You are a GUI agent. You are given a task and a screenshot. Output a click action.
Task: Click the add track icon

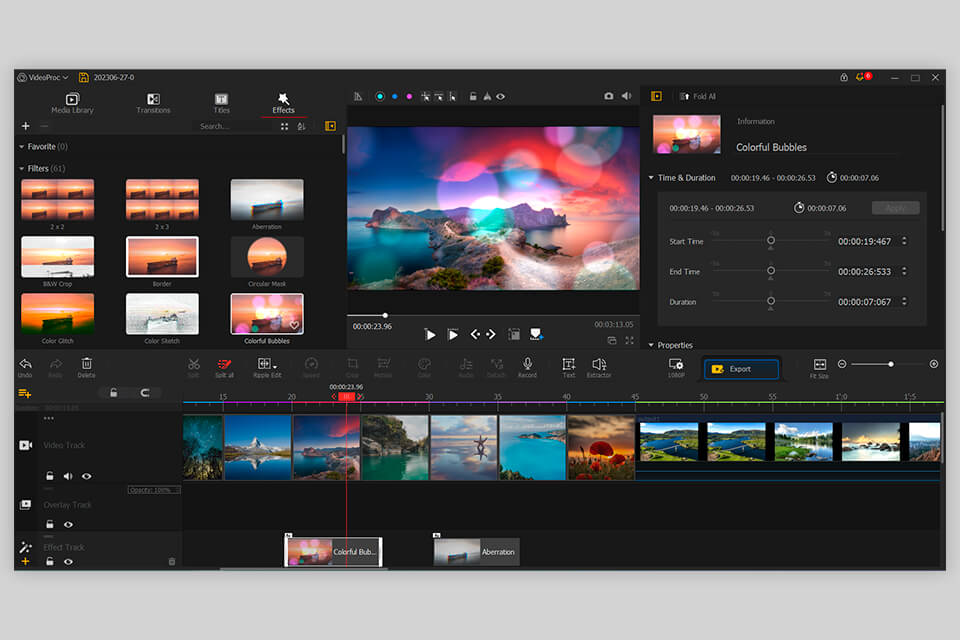(24, 393)
